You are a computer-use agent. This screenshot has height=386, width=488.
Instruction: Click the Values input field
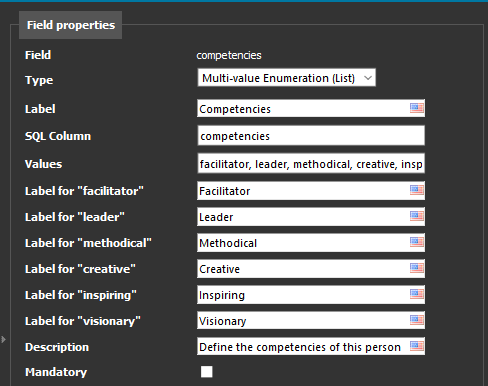pyautogui.click(x=311, y=163)
